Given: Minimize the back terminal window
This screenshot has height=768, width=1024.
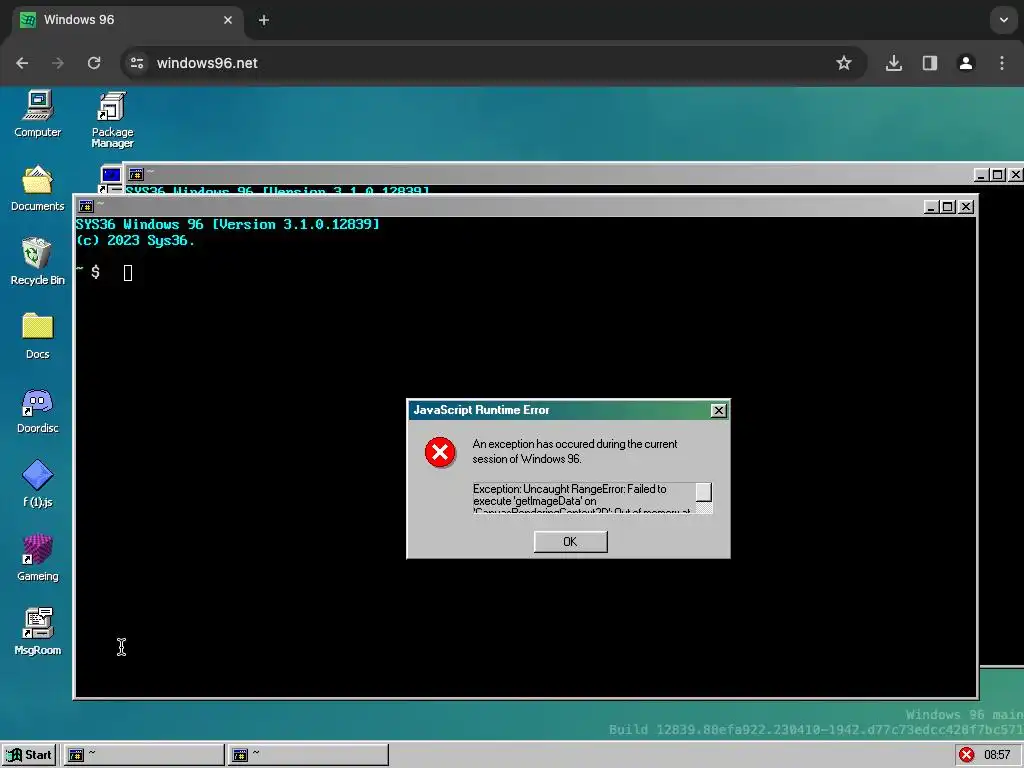Looking at the screenshot, I should pyautogui.click(x=981, y=175).
